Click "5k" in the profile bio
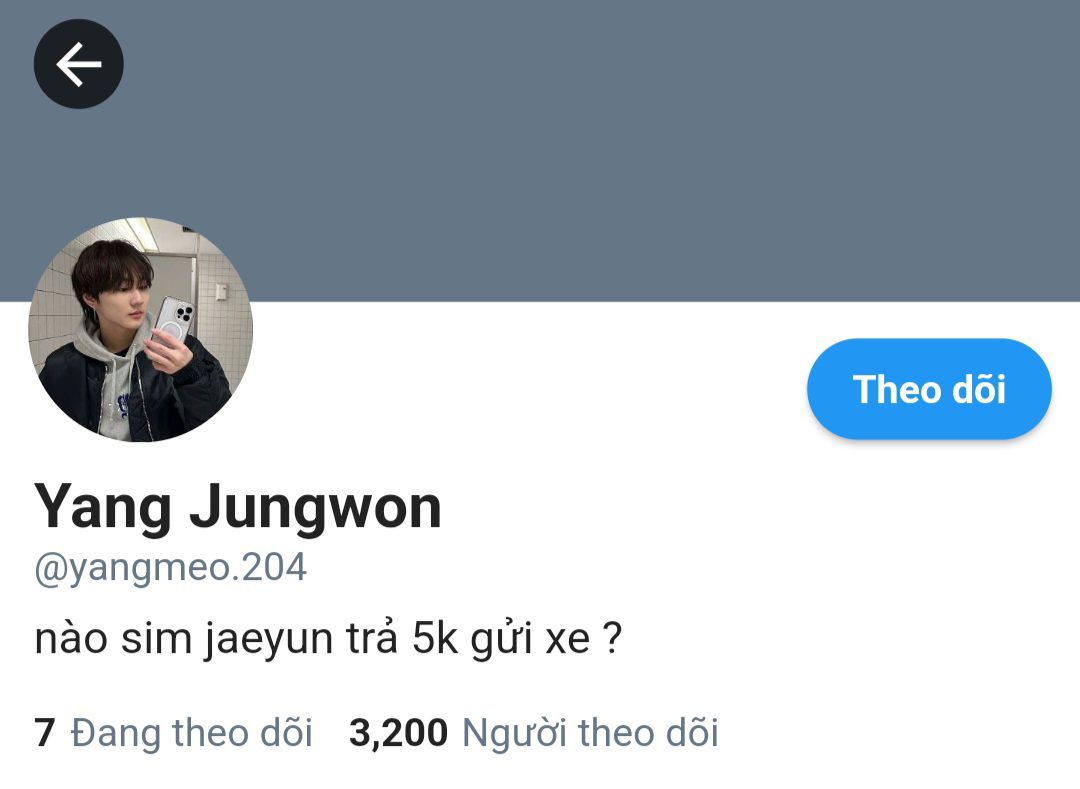1080x789 pixels. point(435,638)
